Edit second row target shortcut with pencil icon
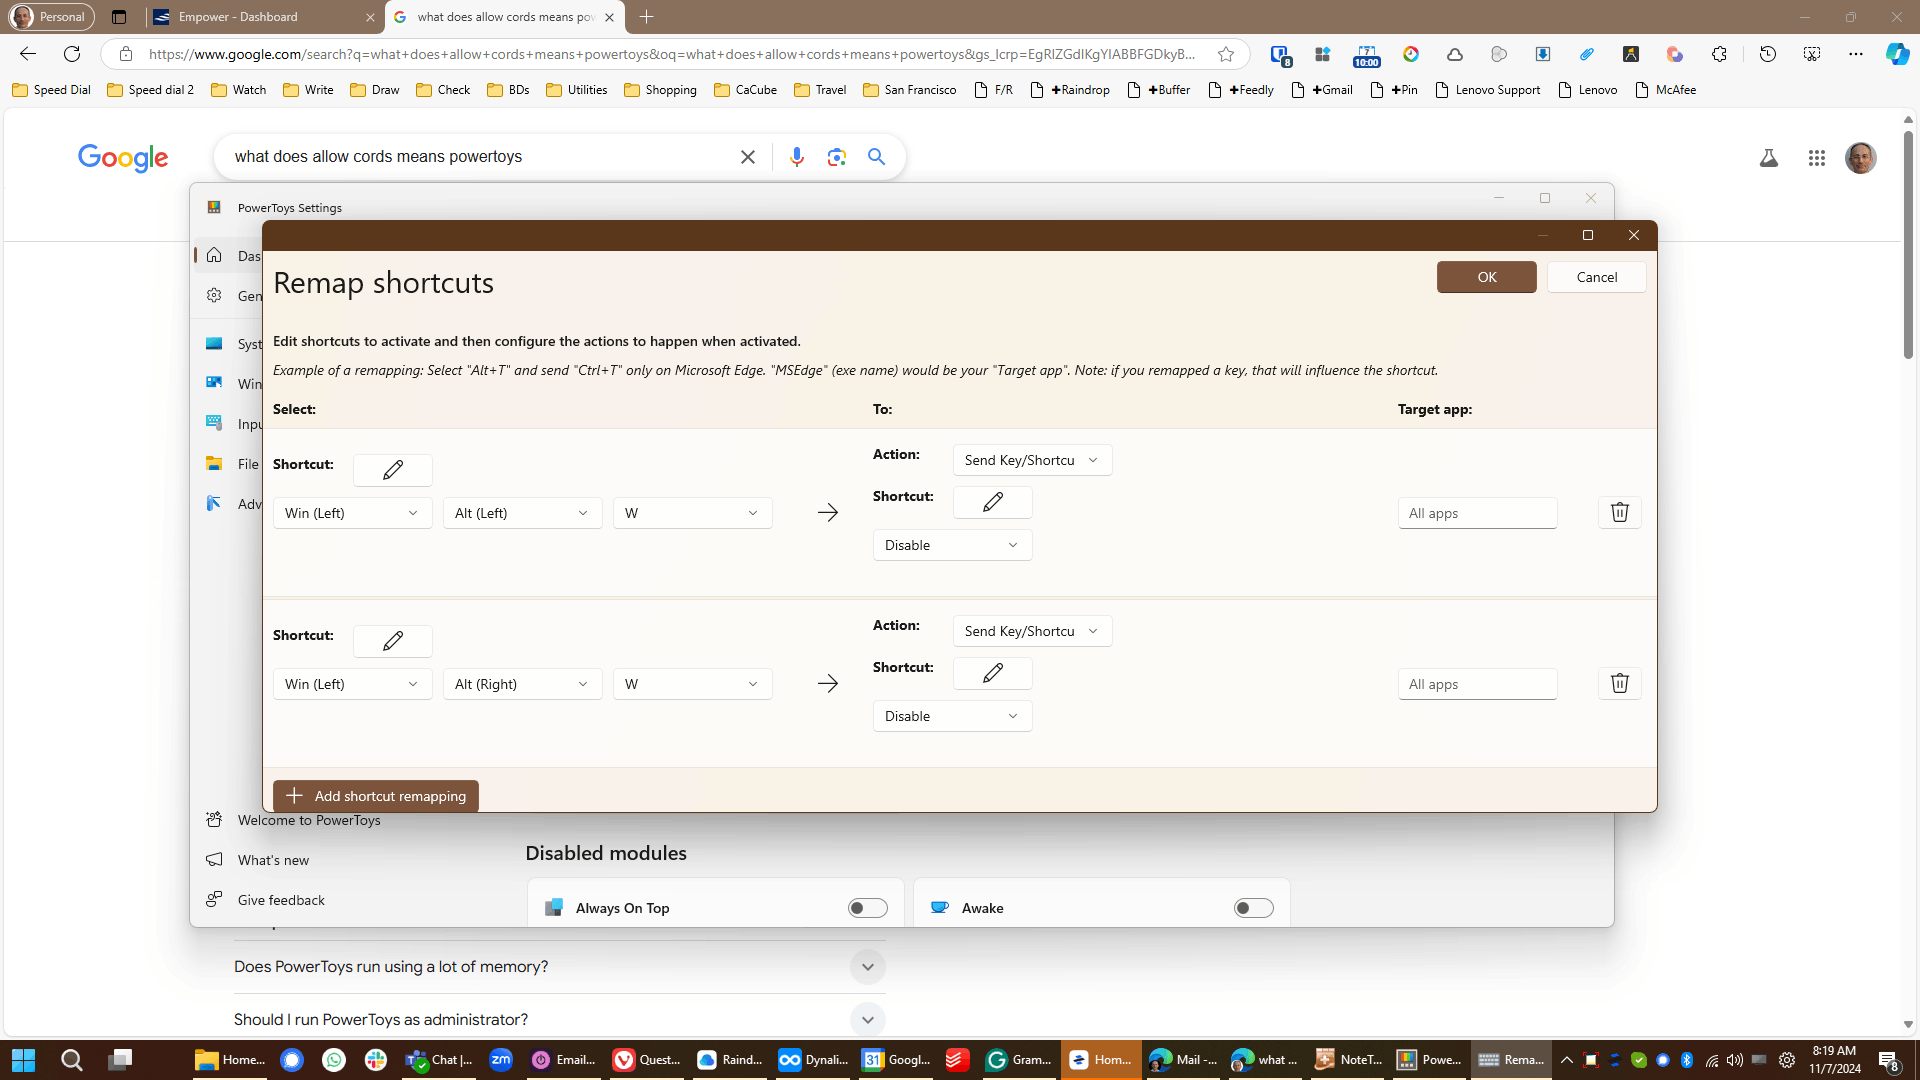Image resolution: width=1920 pixels, height=1080 pixels. [x=992, y=673]
